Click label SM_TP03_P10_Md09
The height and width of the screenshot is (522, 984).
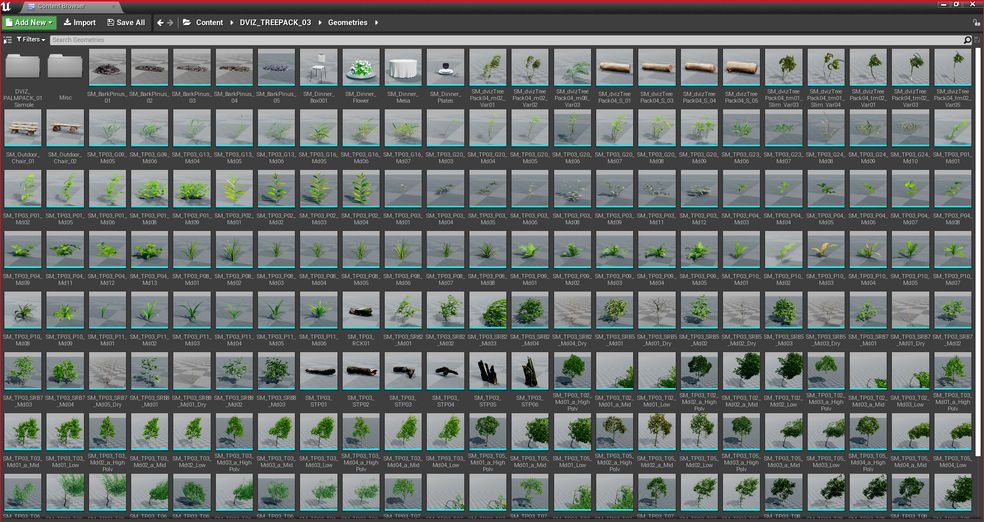65,340
